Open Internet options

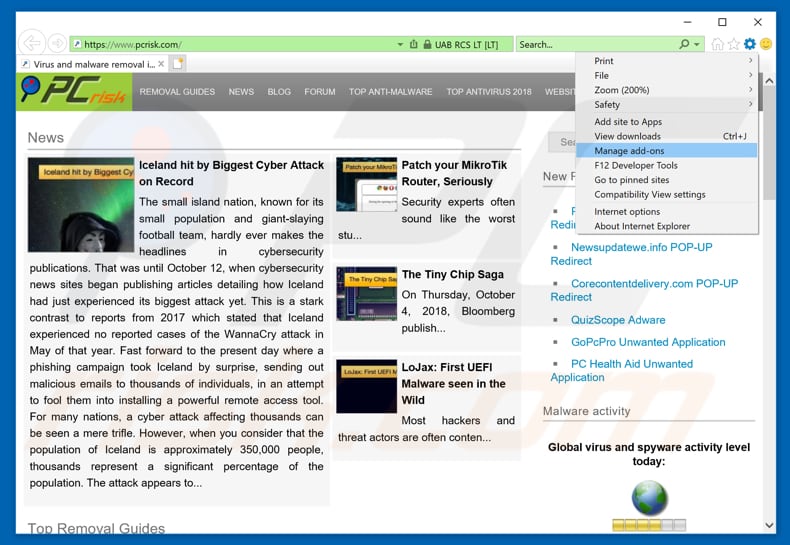pos(666,212)
